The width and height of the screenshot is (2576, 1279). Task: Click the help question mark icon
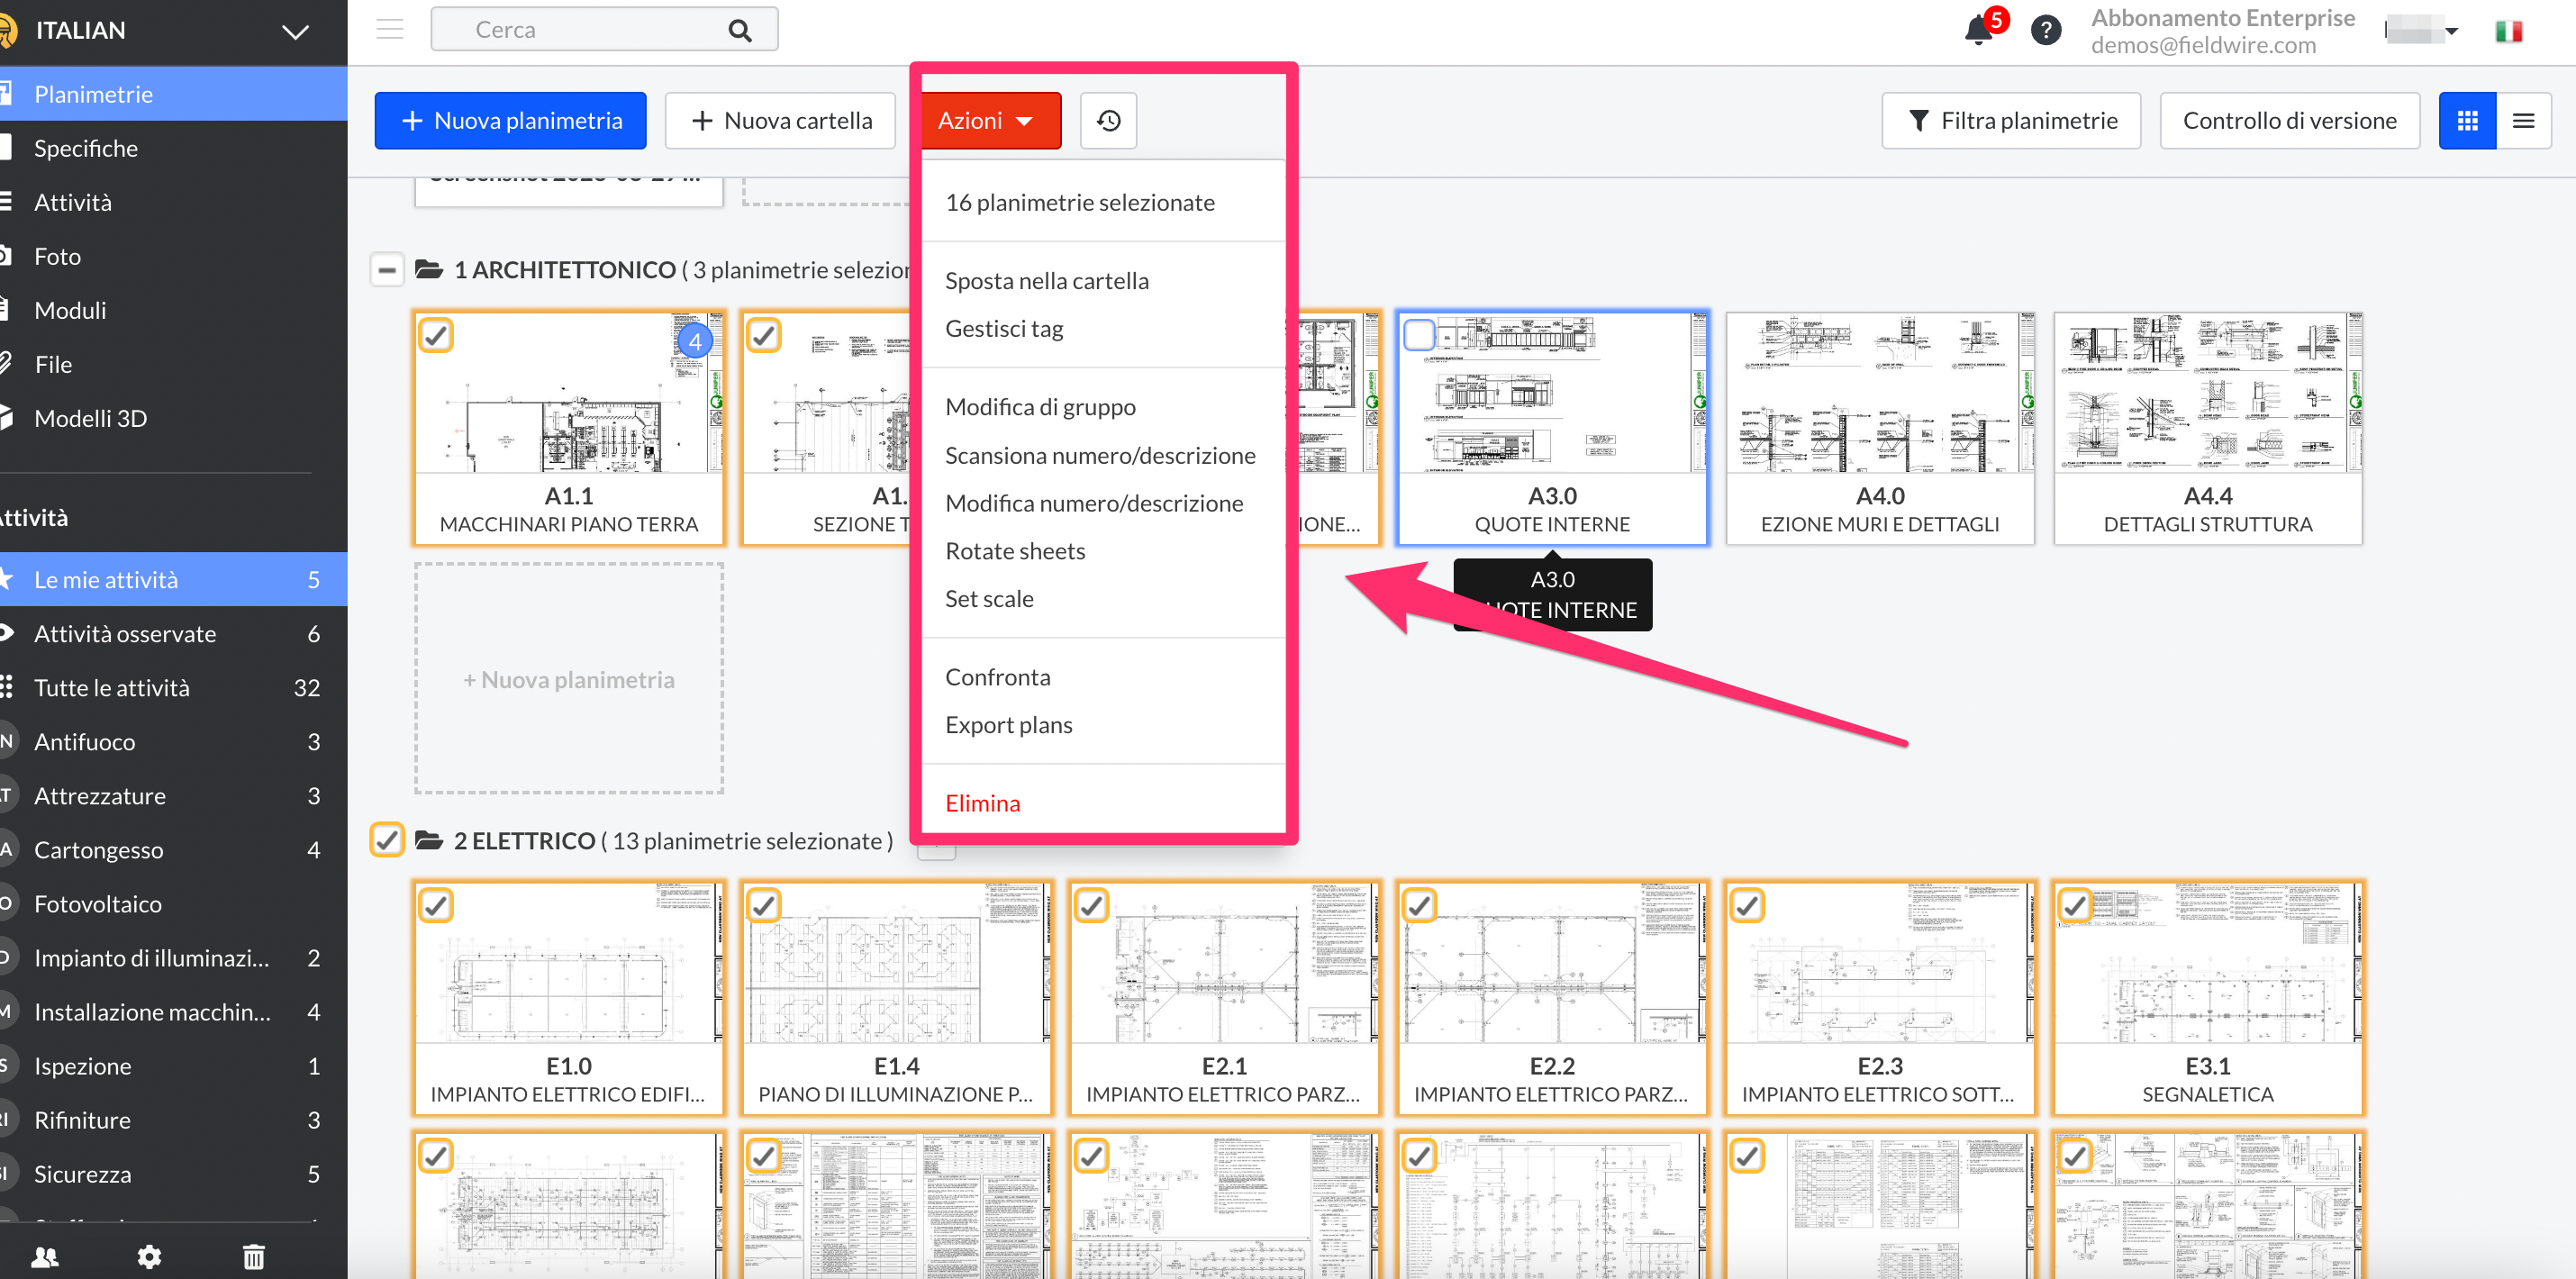(x=2045, y=30)
